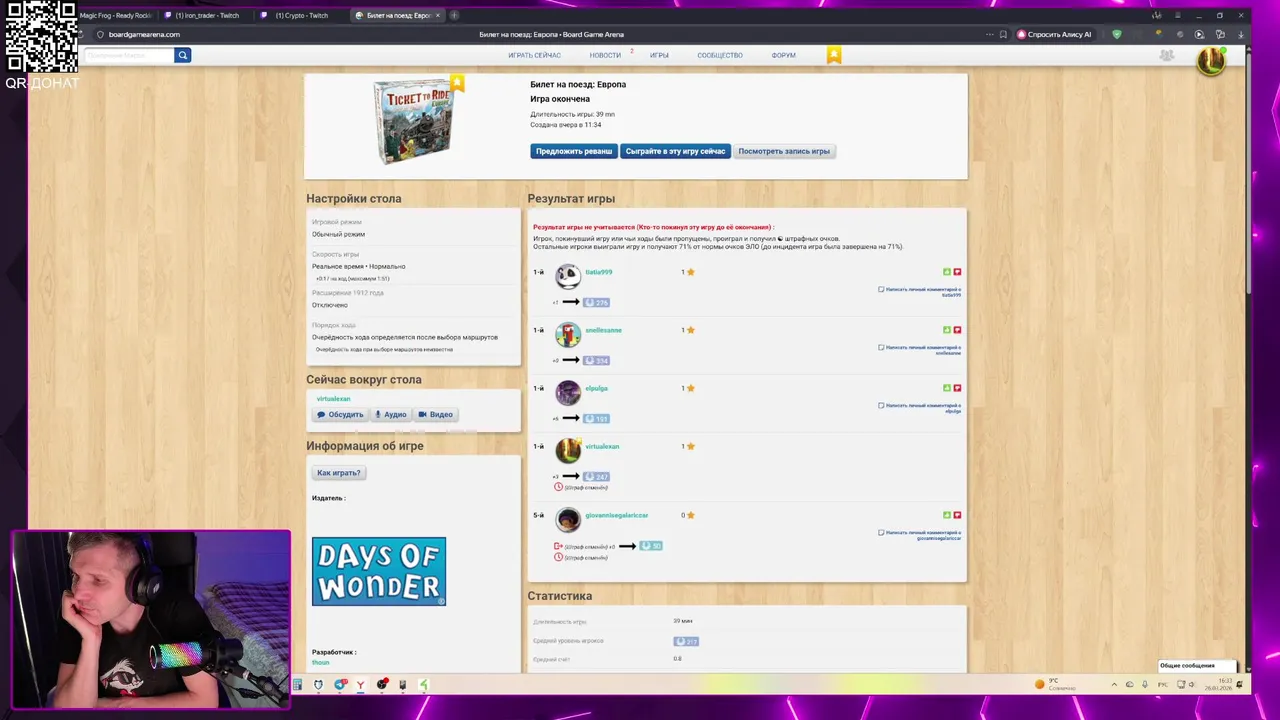Image resolution: width=1280 pixels, height=720 pixels.
Task: Click giovannisegalariccar's avatar
Action: point(568,519)
